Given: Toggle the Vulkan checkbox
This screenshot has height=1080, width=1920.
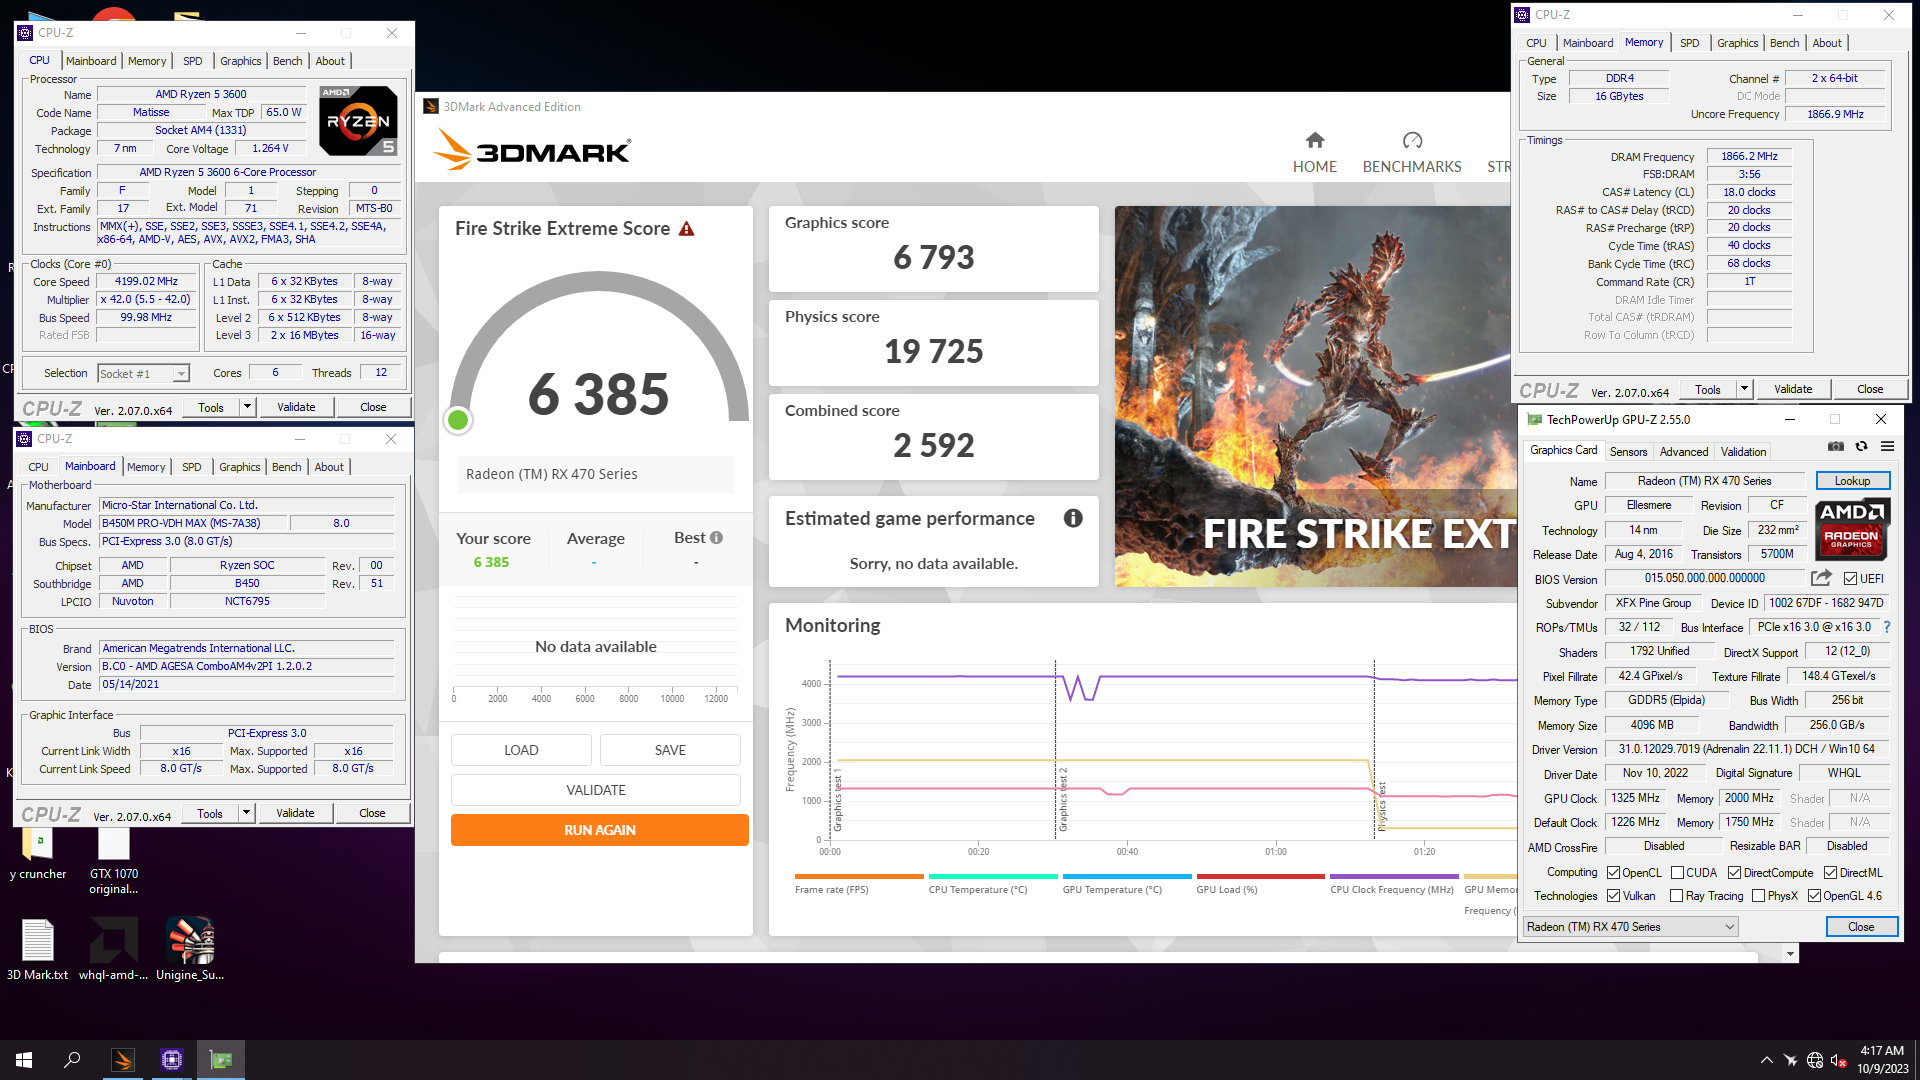Looking at the screenshot, I should [1613, 896].
